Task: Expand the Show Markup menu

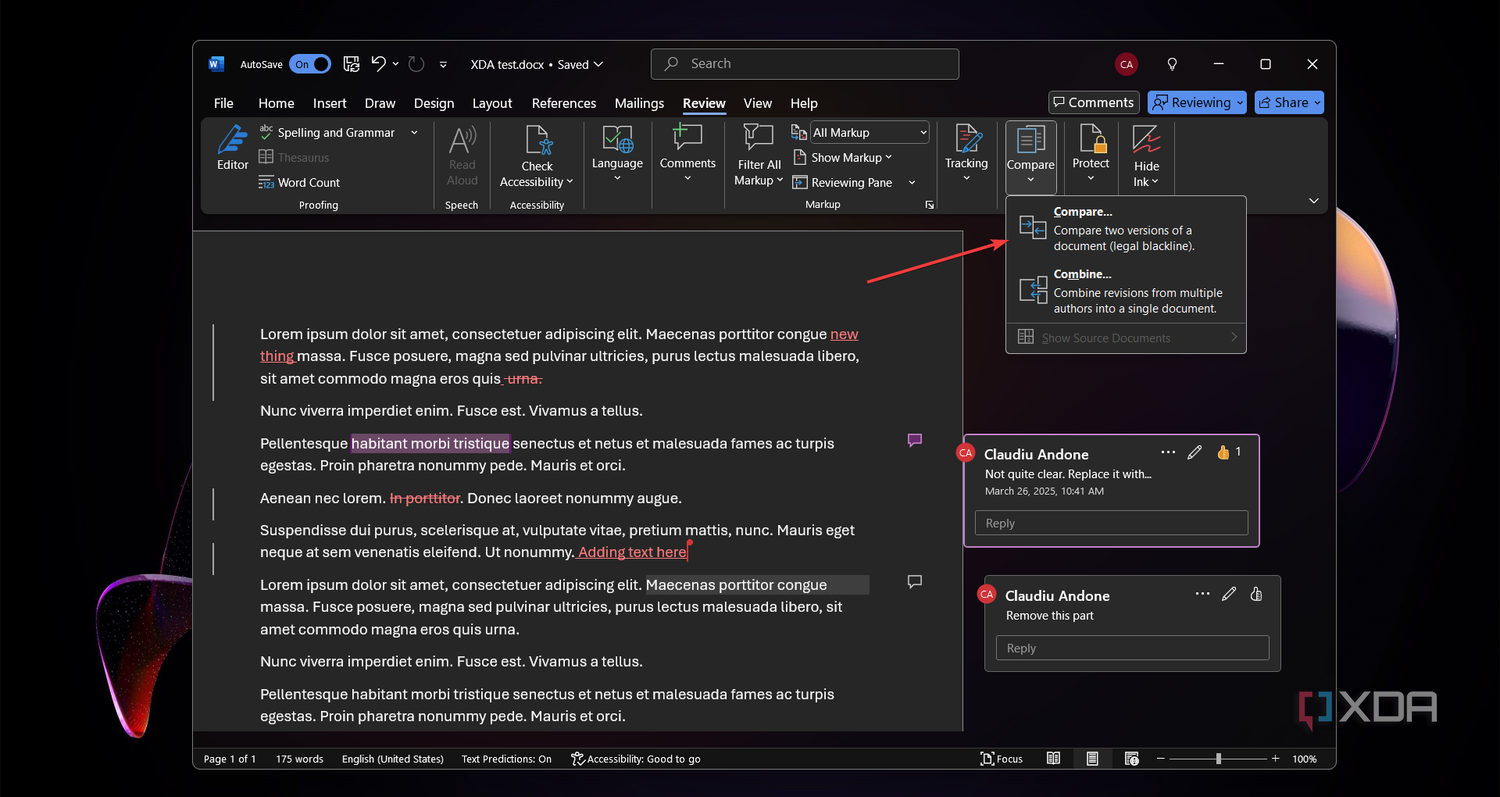Action: click(843, 157)
